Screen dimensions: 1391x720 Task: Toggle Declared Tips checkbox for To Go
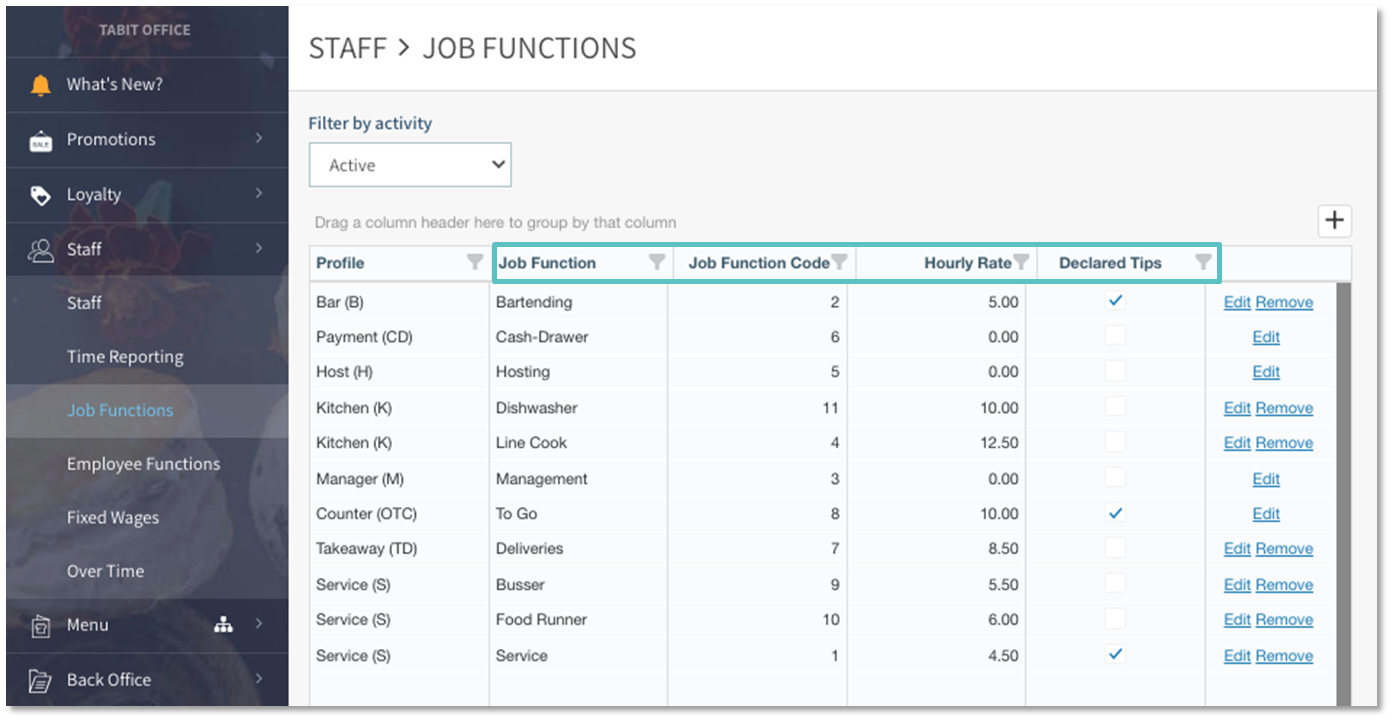pyautogui.click(x=1115, y=513)
